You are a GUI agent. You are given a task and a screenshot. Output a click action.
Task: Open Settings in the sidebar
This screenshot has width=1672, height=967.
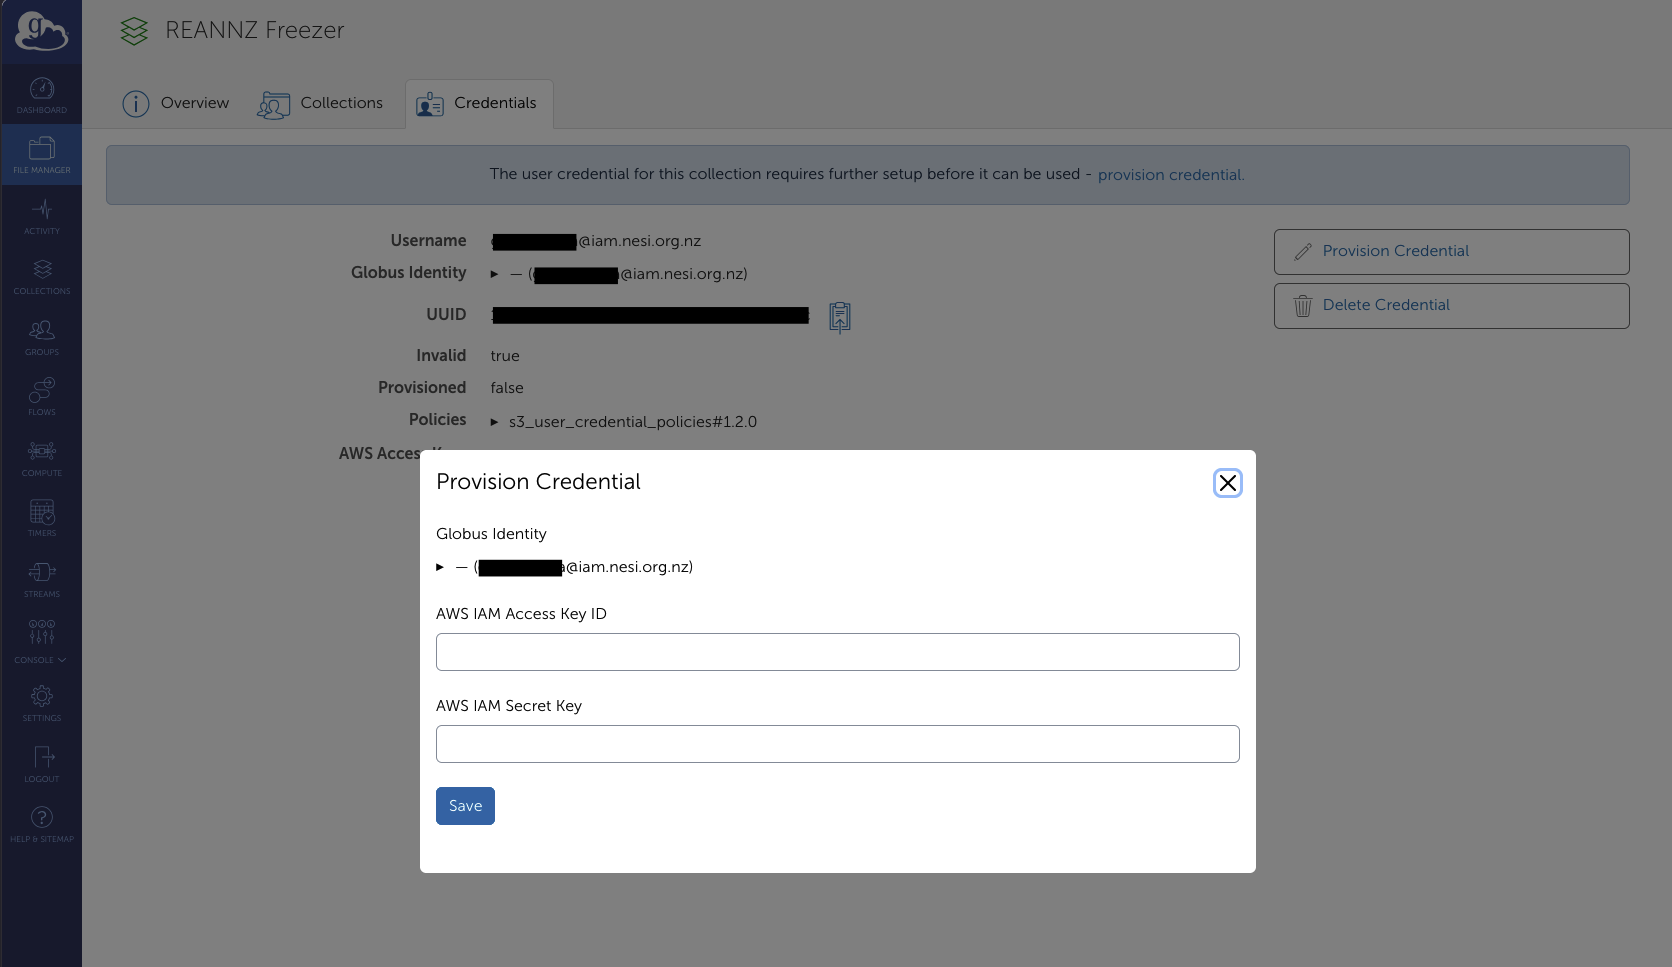(41, 703)
